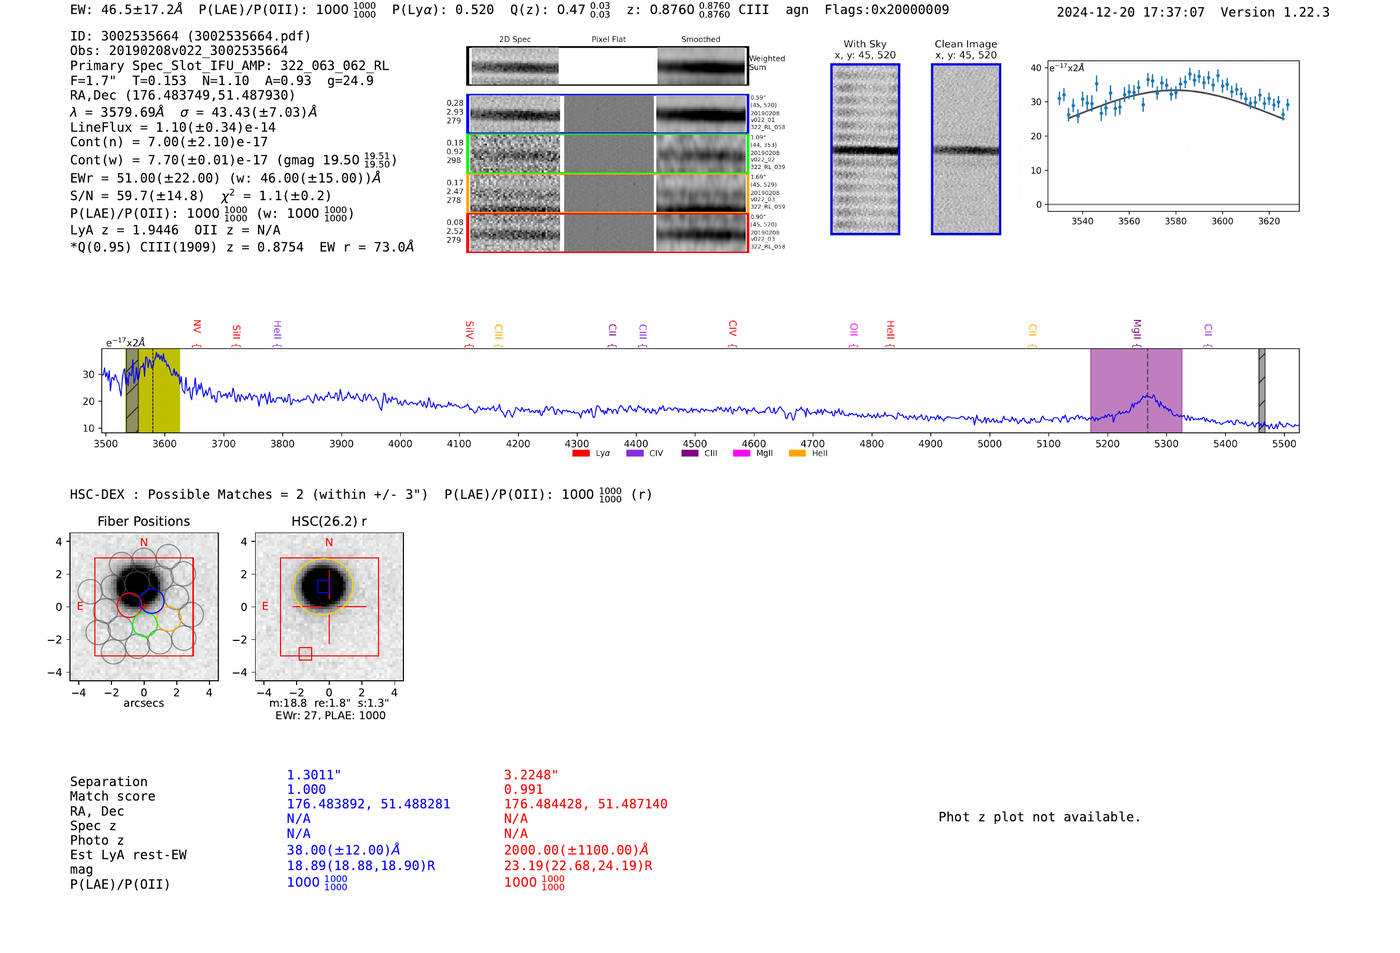
Task: Click the purple shaded MgII region in spectrum
Action: 1136,390
